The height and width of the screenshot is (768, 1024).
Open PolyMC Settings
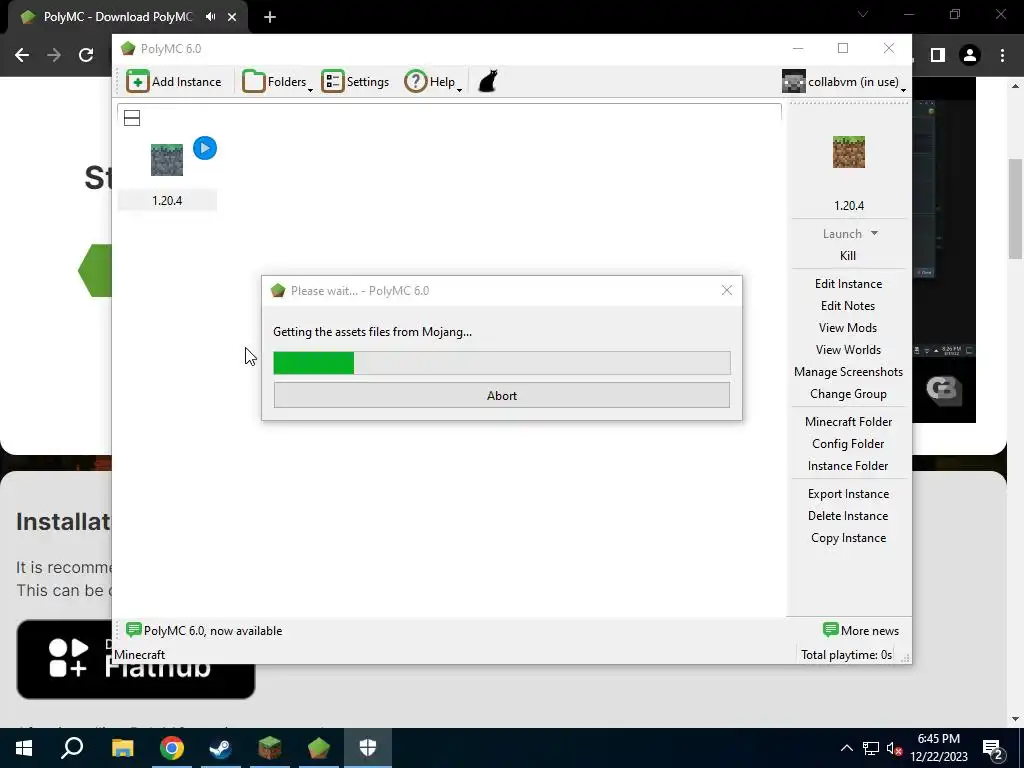coord(355,82)
